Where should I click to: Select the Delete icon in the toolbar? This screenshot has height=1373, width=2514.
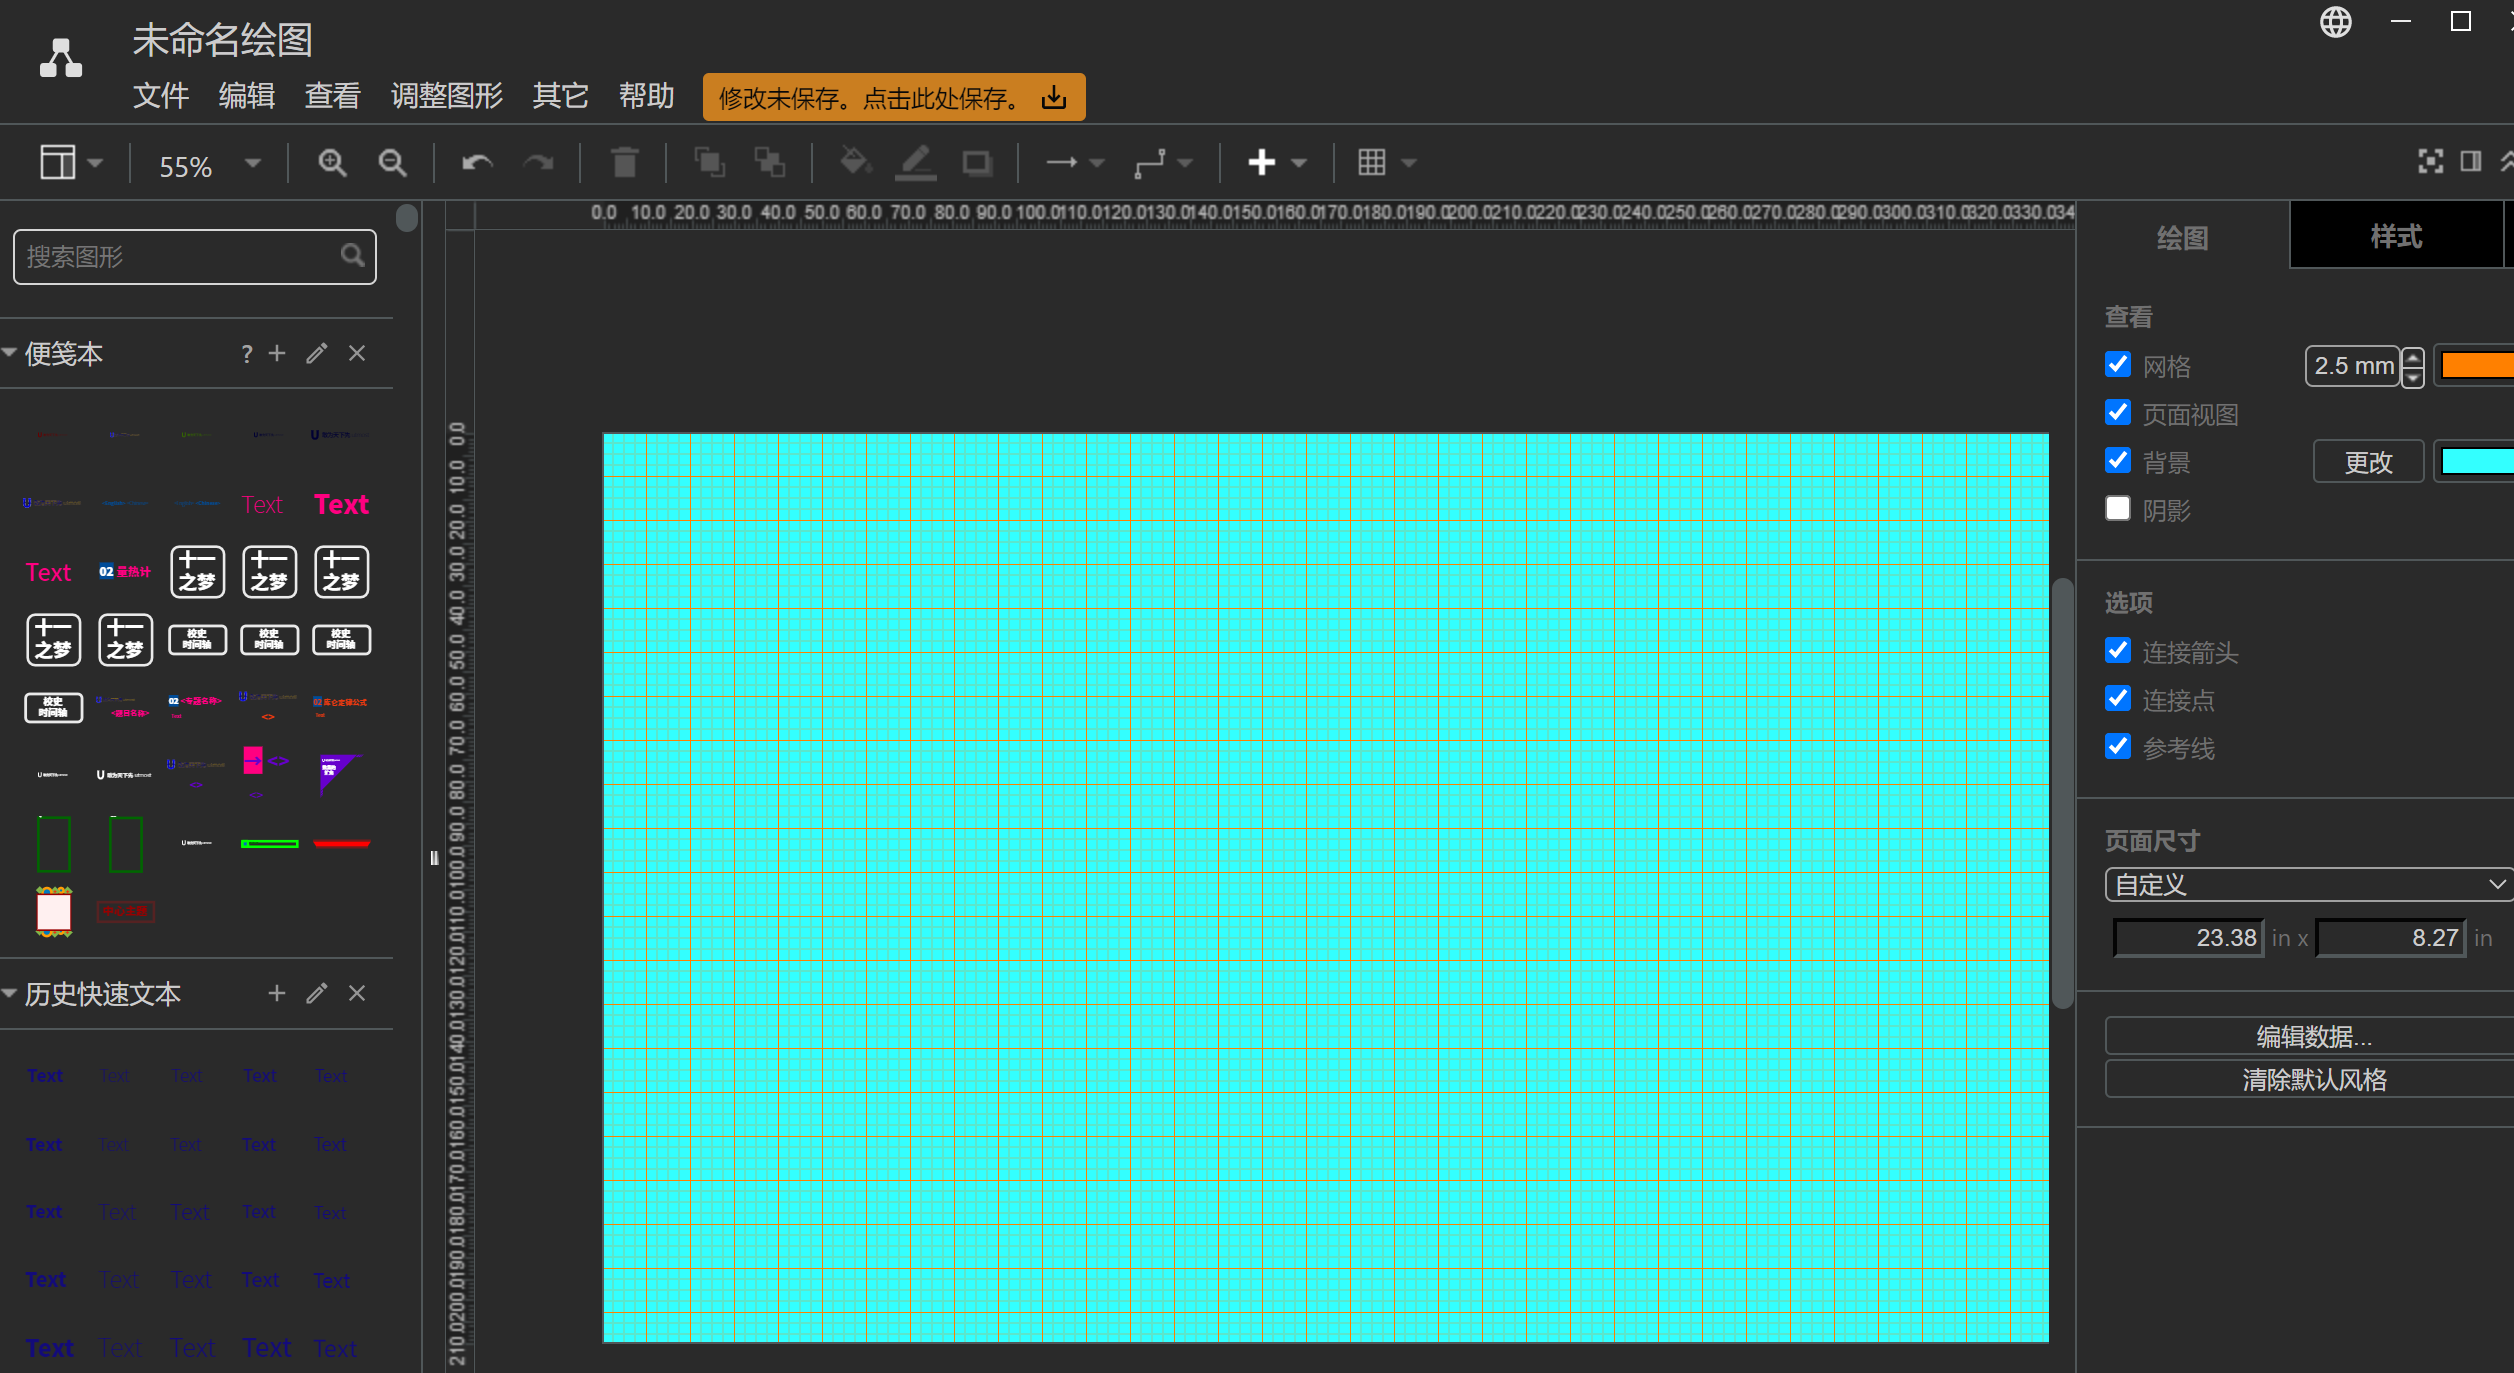coord(624,162)
